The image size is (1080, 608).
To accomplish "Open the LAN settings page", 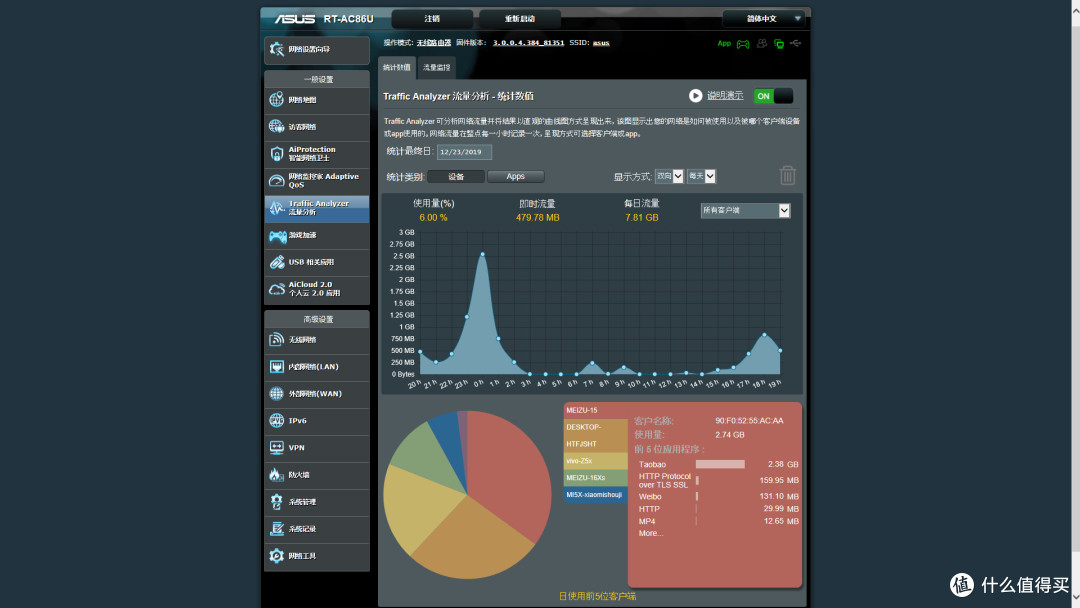I will [x=317, y=367].
